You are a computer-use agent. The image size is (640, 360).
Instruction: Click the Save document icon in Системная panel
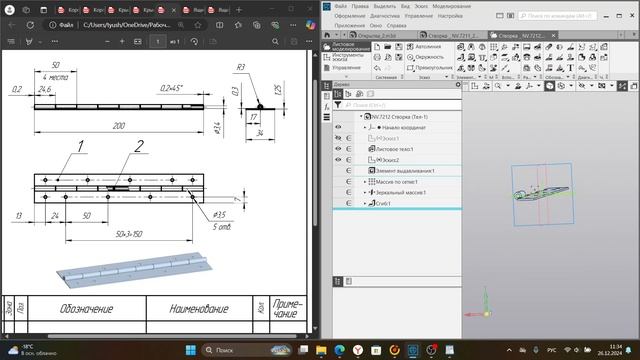pos(399,47)
